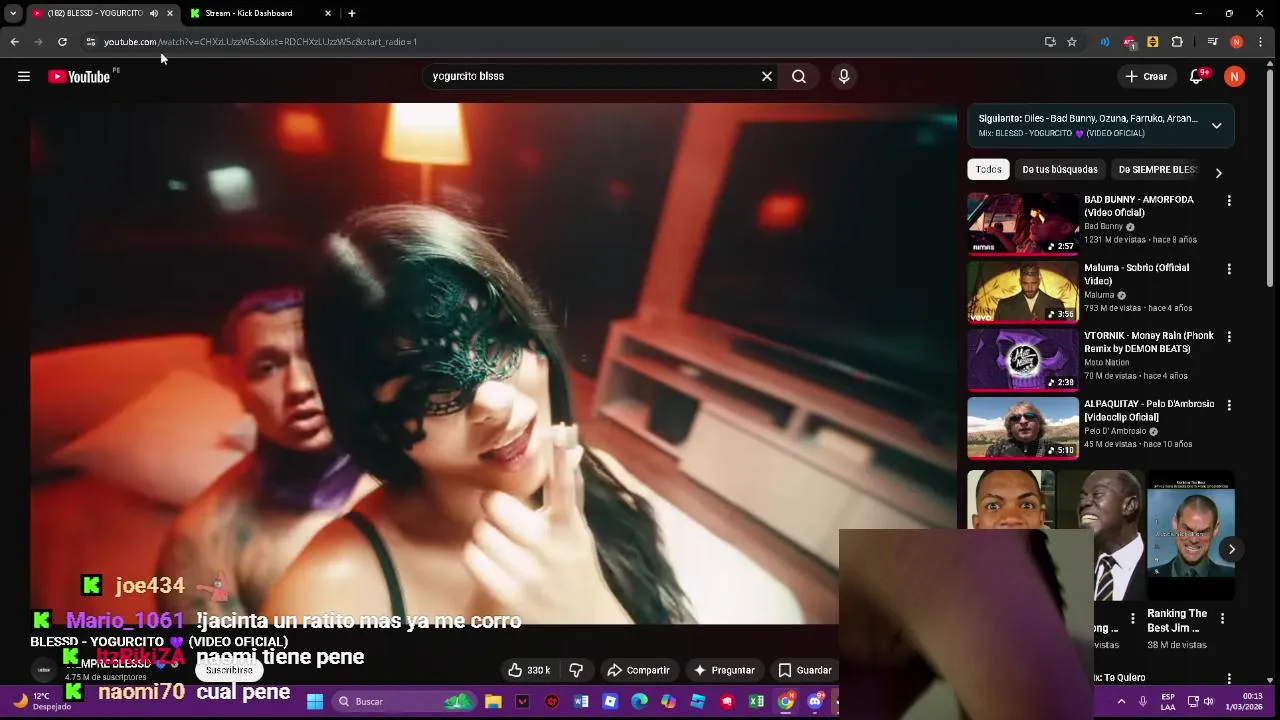This screenshot has width=1280, height=720.
Task: Open the Crear button
Action: coord(1146,76)
